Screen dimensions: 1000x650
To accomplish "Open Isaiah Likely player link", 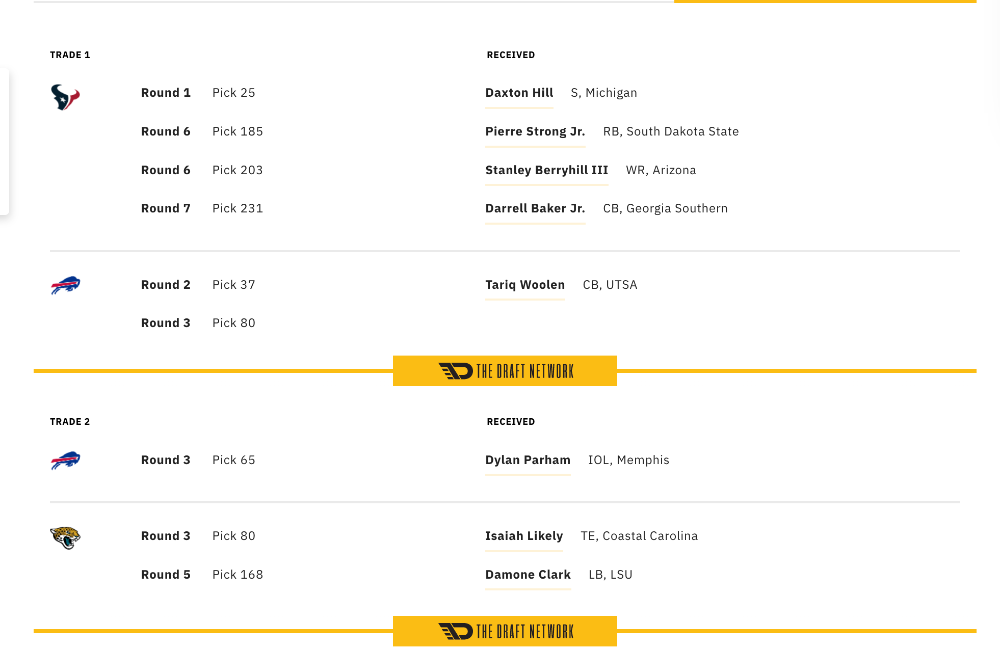I will point(524,536).
